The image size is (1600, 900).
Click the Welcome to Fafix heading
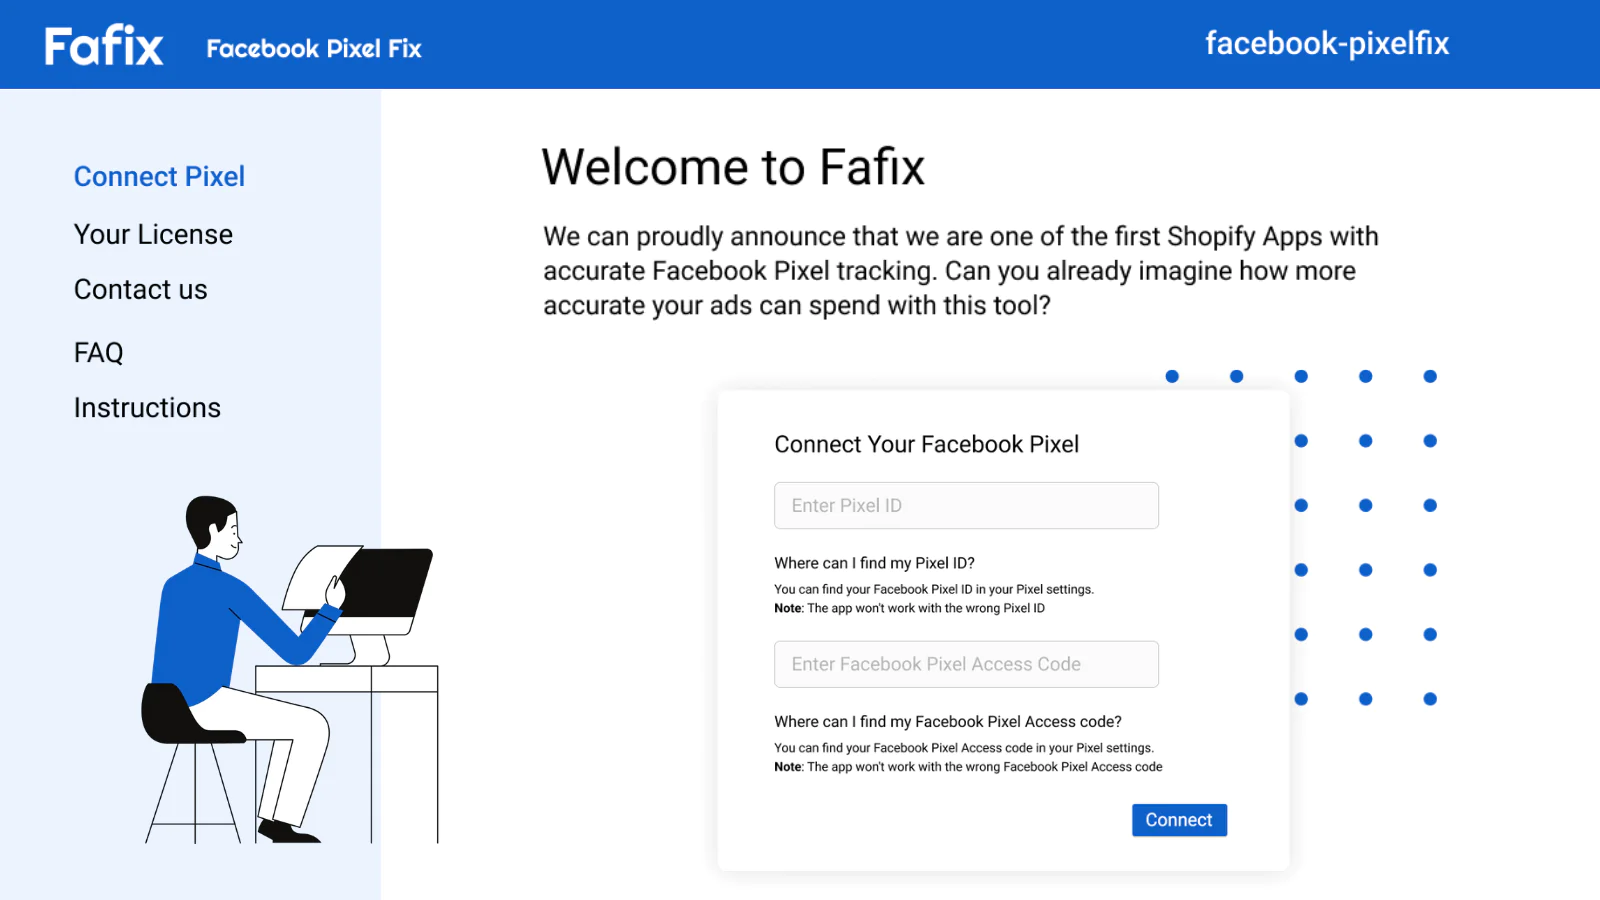(733, 166)
